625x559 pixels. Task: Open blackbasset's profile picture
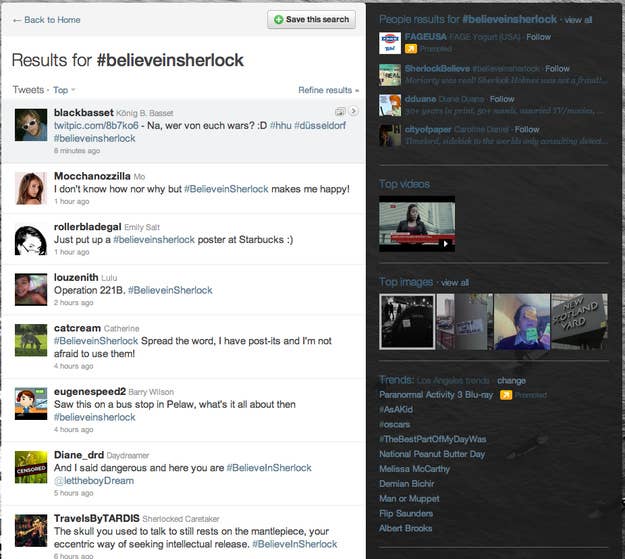(x=31, y=125)
